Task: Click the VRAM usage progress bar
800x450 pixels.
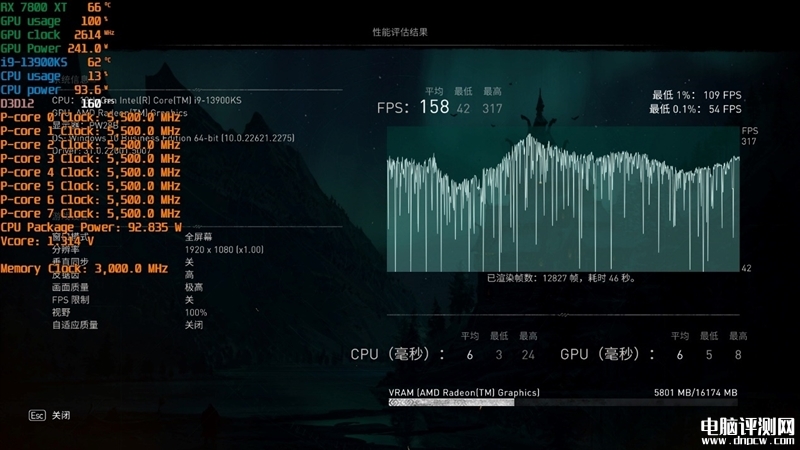Action: 563,403
